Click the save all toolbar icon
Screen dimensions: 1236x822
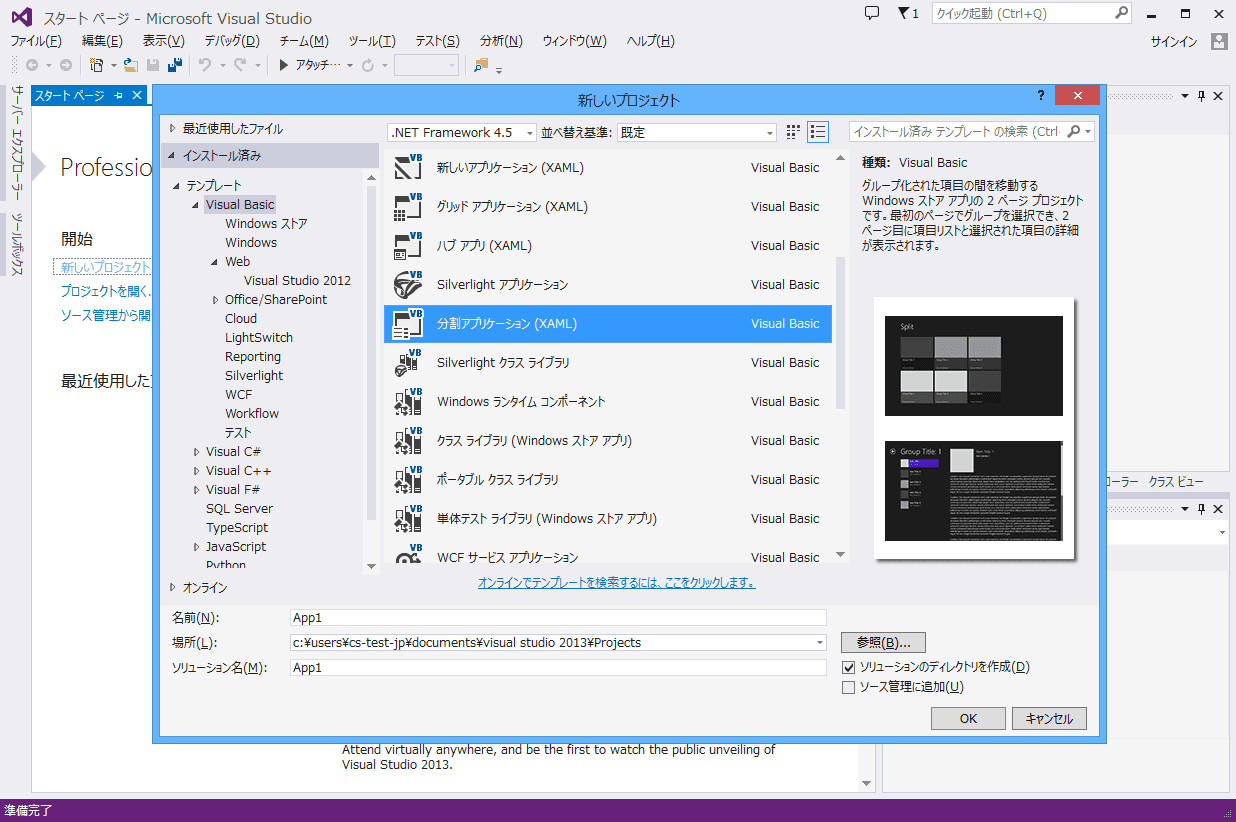pos(175,65)
